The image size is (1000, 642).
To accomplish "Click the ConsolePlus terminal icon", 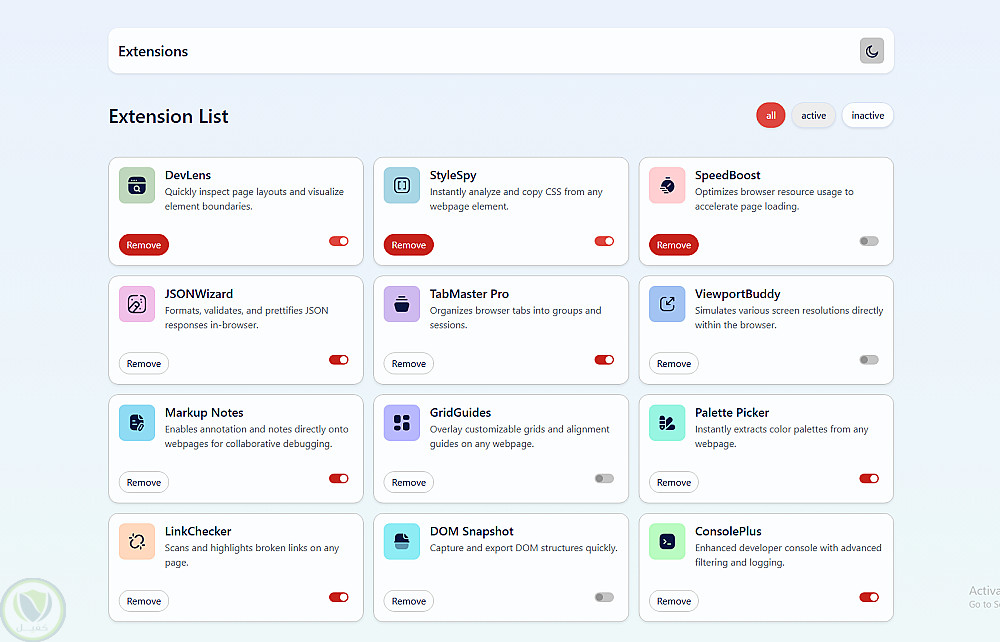I will click(667, 542).
